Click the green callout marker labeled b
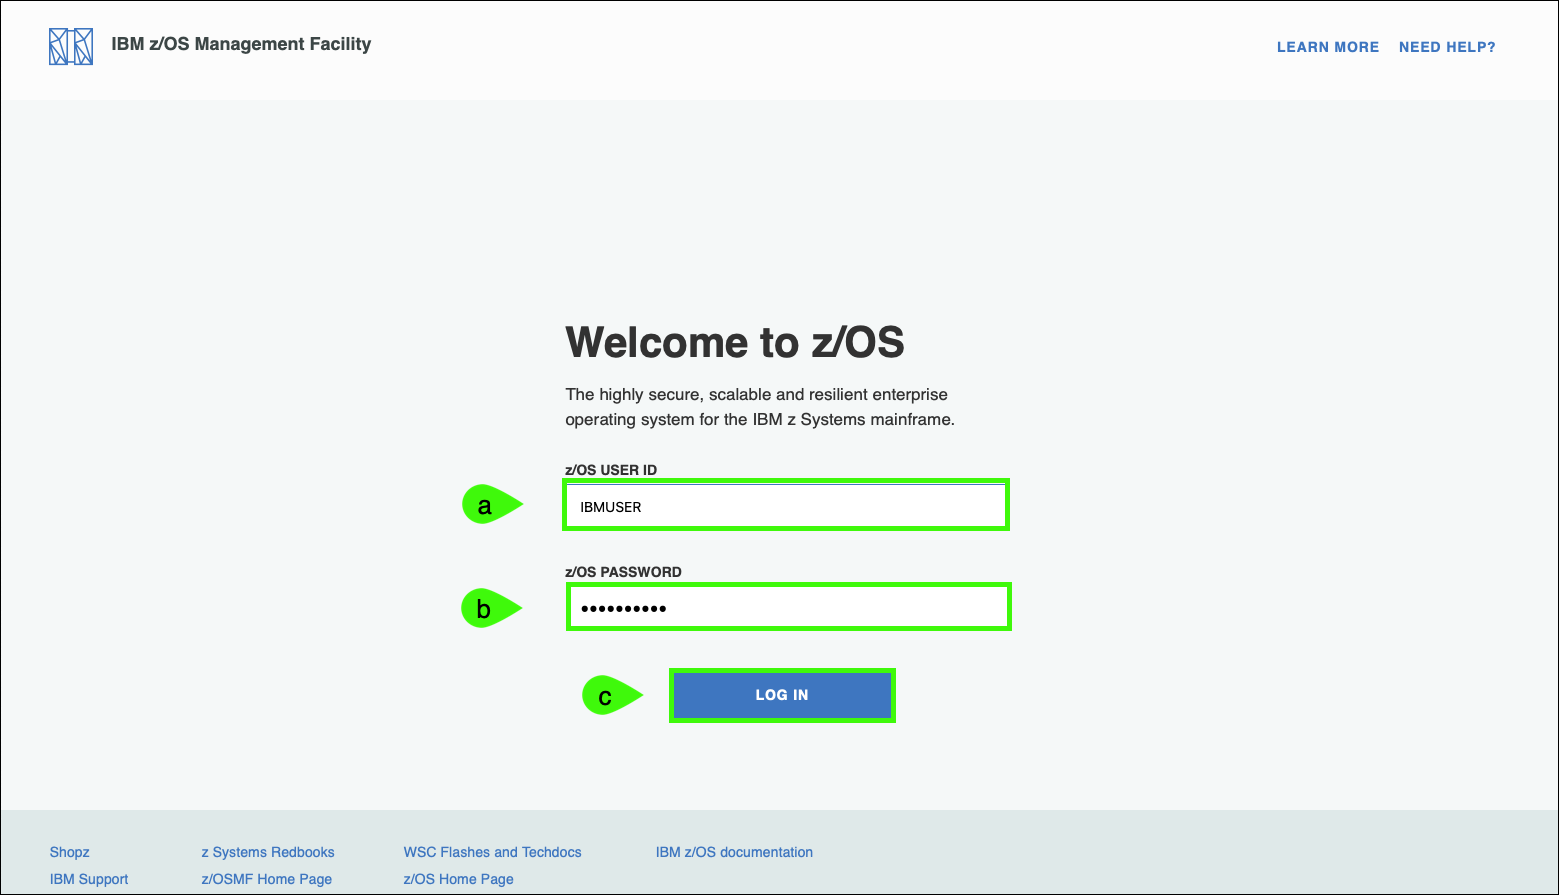The height and width of the screenshot is (895, 1559). pyautogui.click(x=487, y=608)
